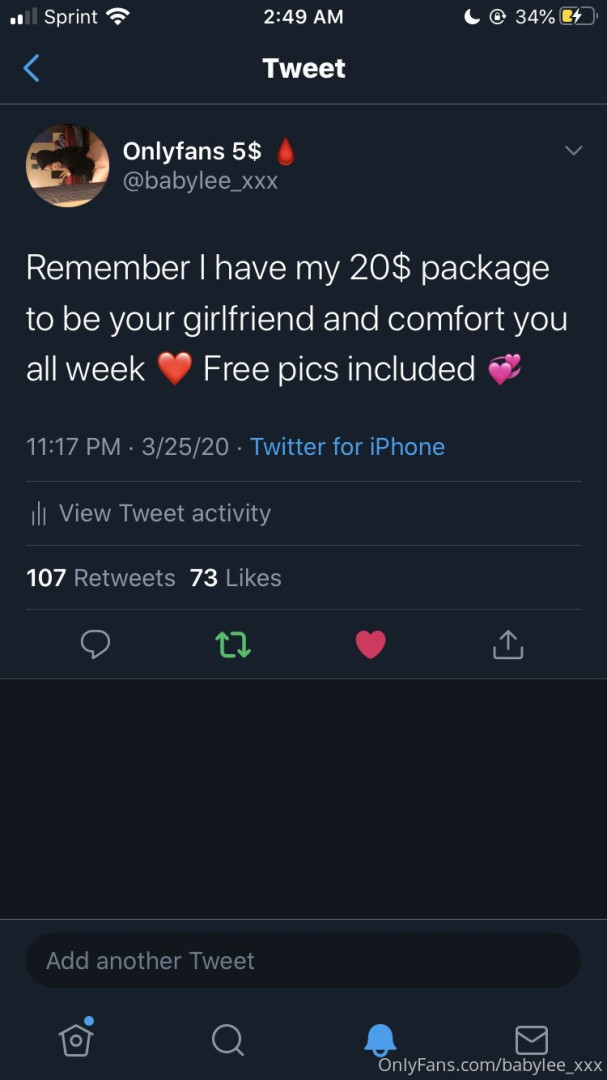Open the reply speech bubble icon
This screenshot has height=1080, width=607.
pyautogui.click(x=95, y=645)
